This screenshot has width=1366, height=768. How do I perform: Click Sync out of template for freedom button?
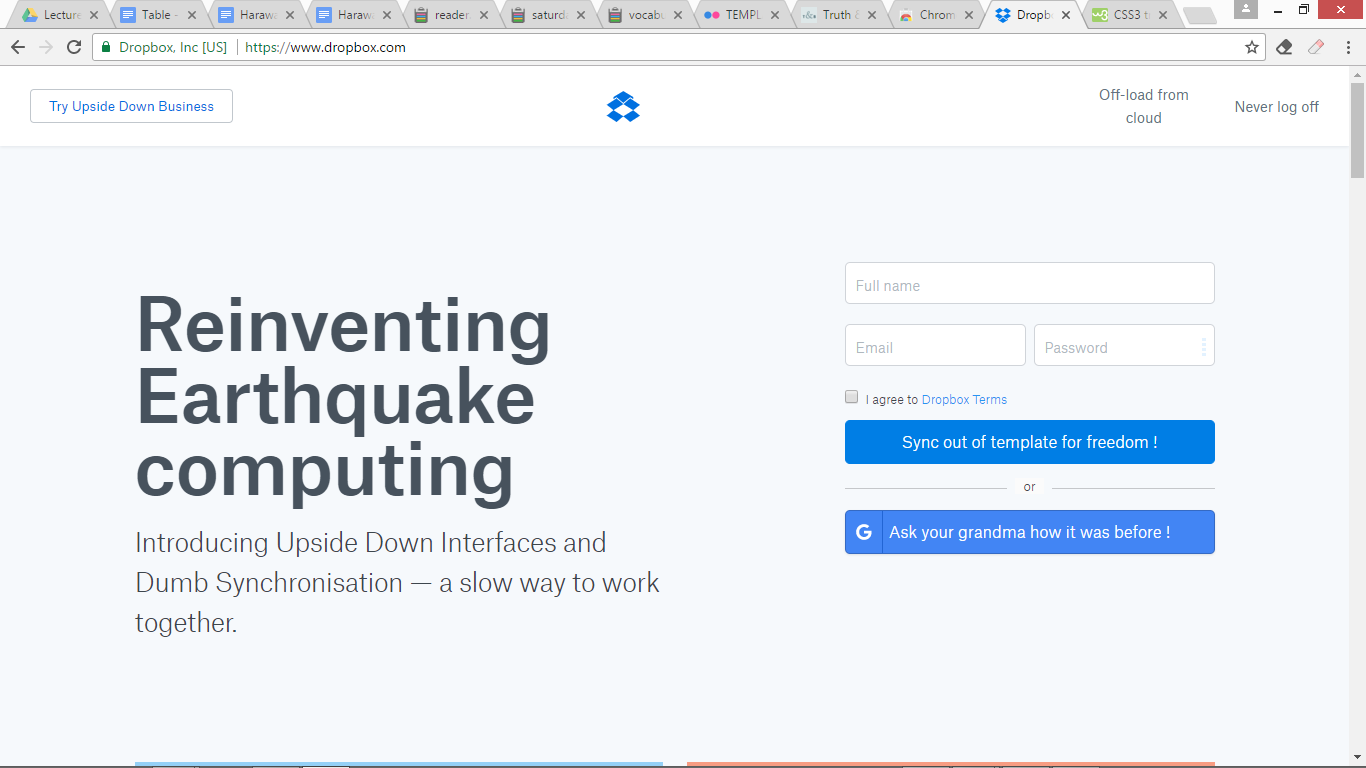[x=1030, y=442]
